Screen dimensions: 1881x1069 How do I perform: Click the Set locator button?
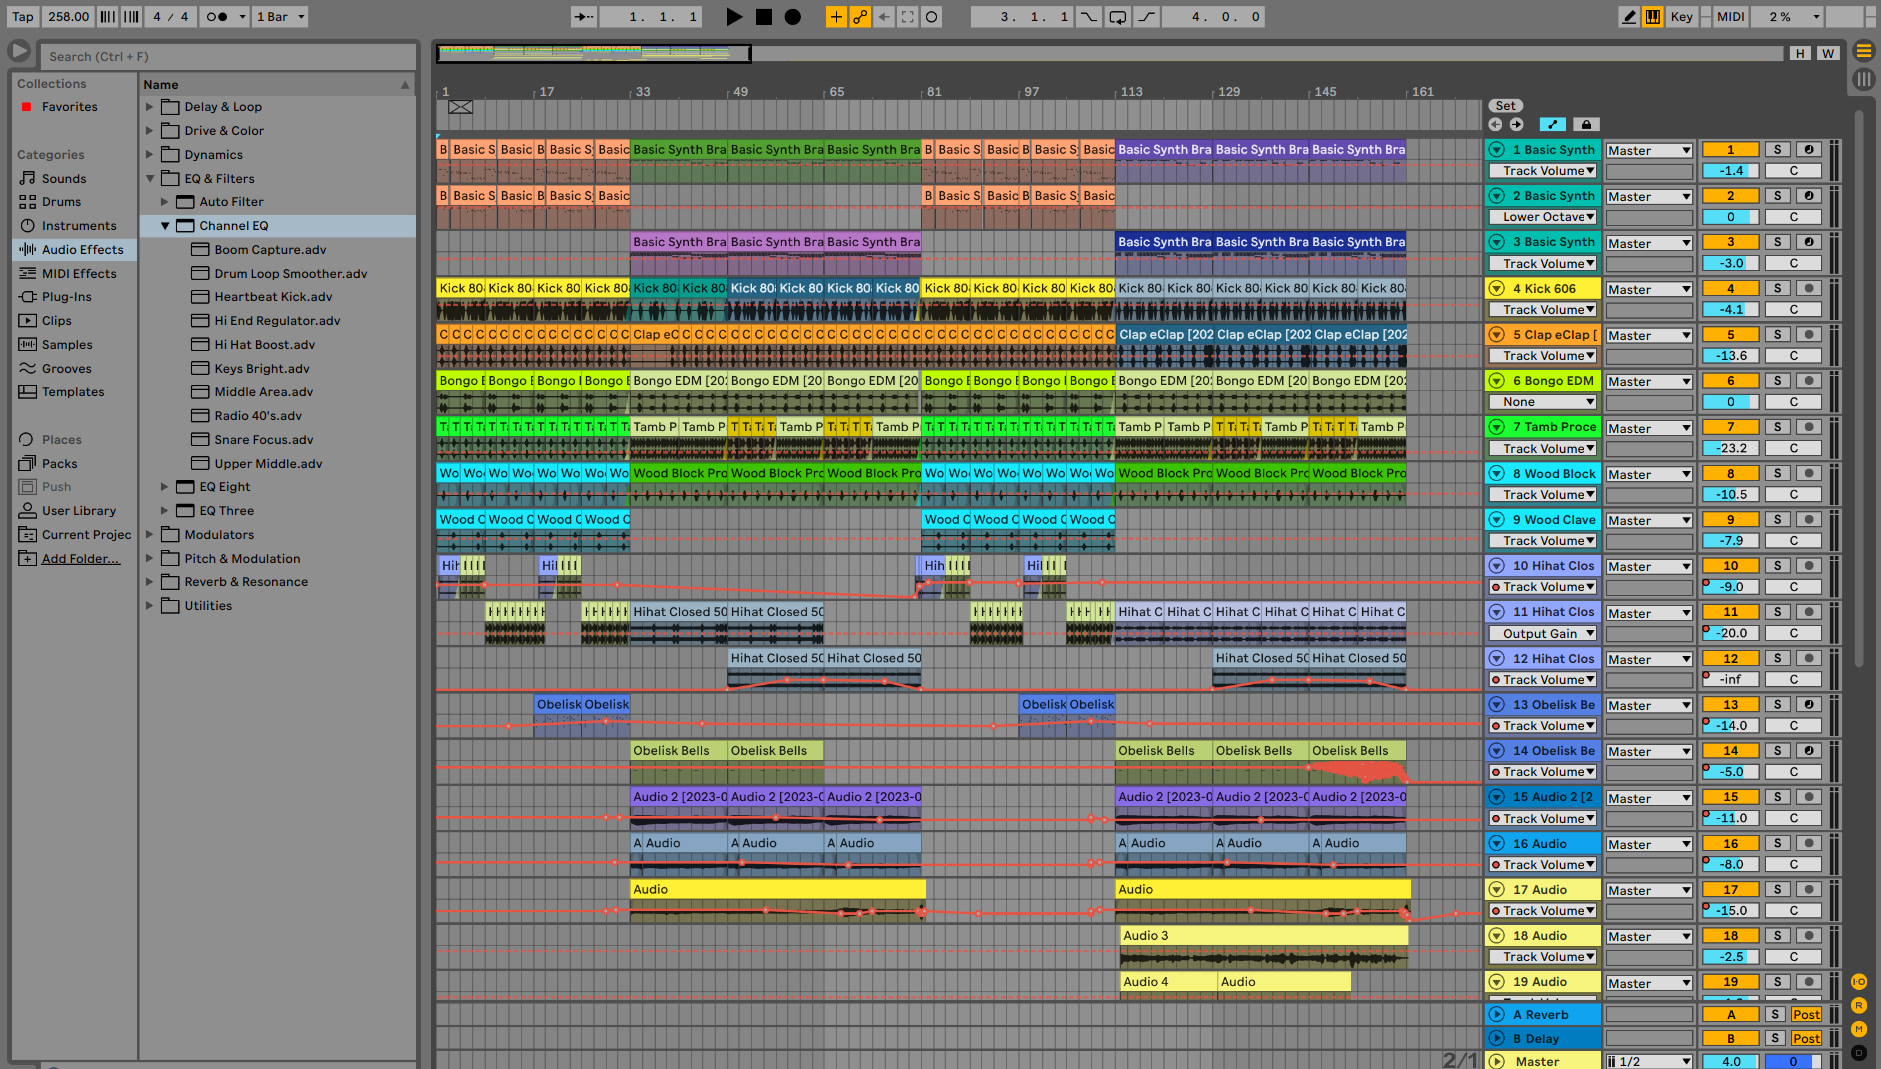coord(1505,106)
